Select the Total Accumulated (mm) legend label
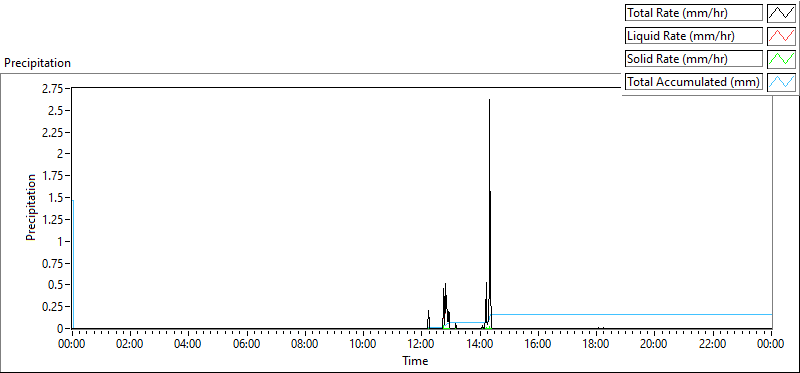800x373 pixels. (x=694, y=82)
